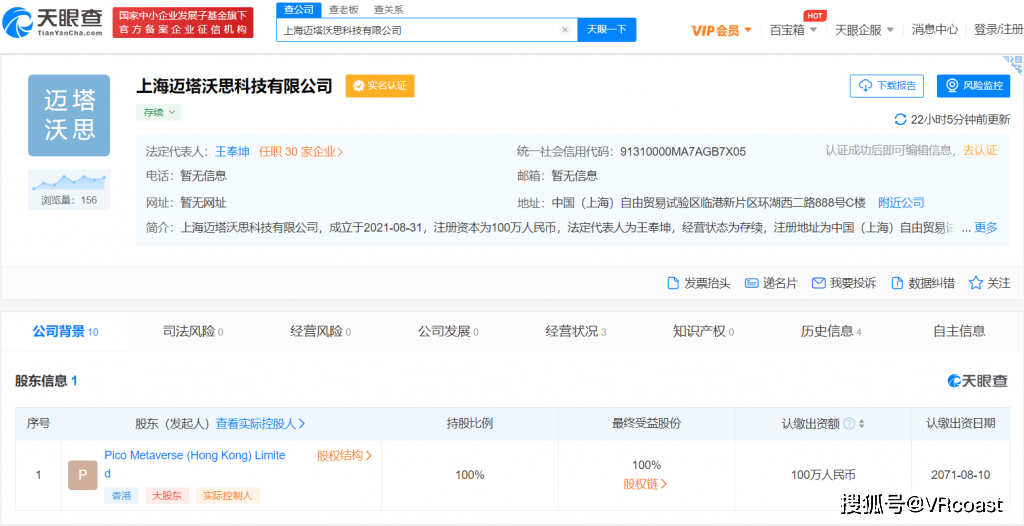Click the 消息中心 link
This screenshot has height=526, width=1024.
(x=935, y=30)
